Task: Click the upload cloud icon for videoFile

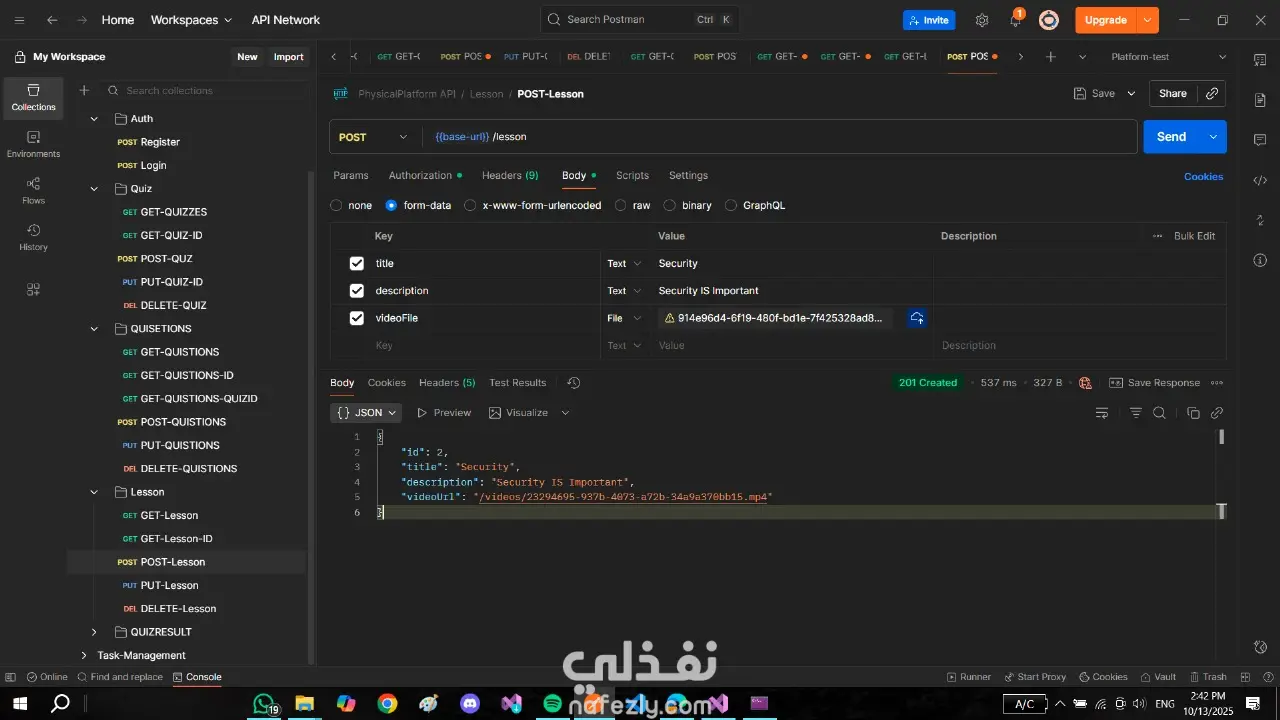Action: coord(916,318)
